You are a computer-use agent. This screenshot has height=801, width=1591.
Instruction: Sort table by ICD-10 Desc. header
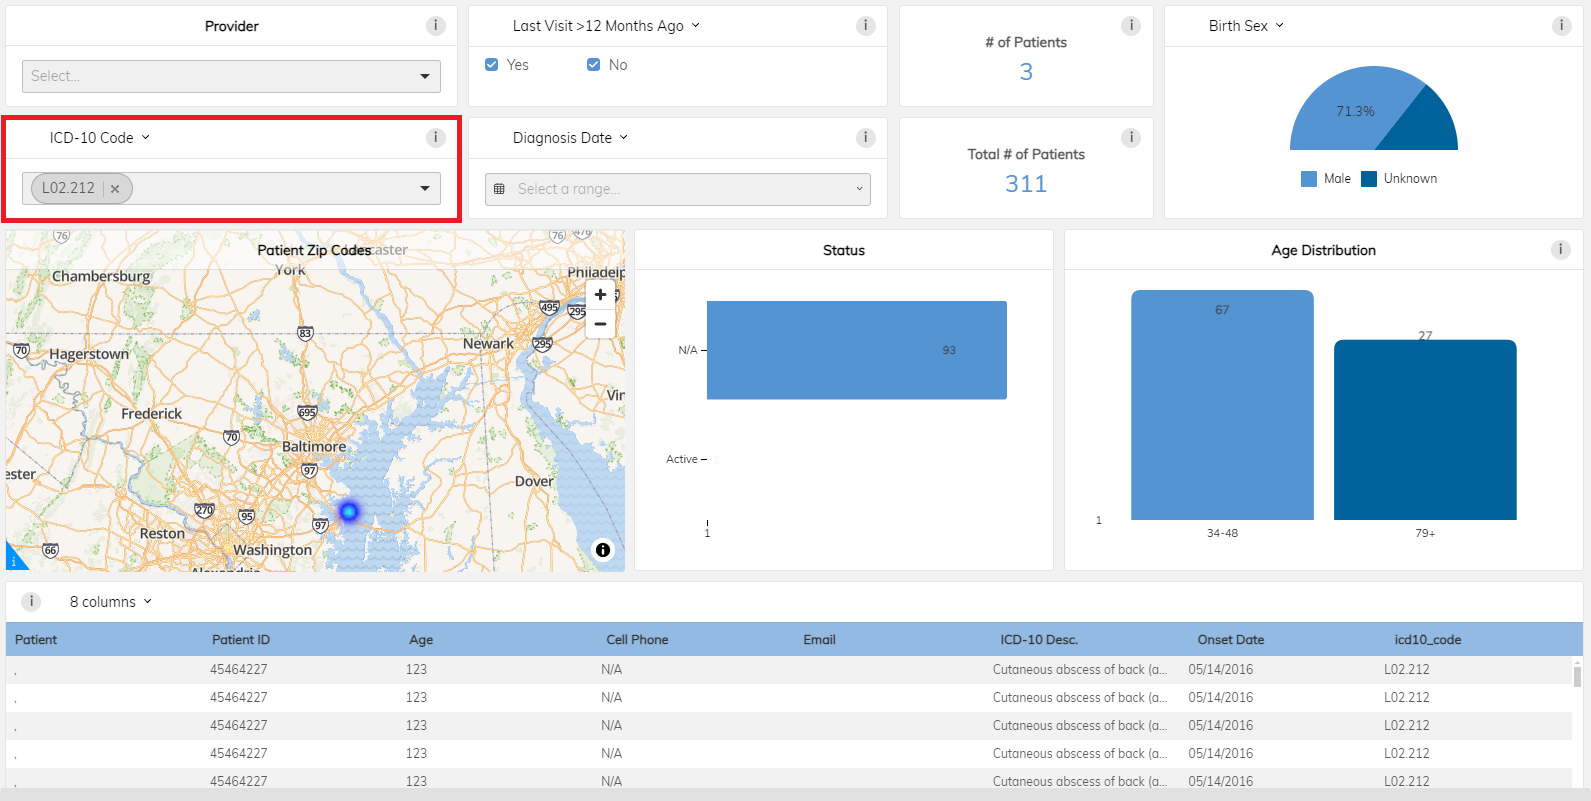pos(1039,640)
